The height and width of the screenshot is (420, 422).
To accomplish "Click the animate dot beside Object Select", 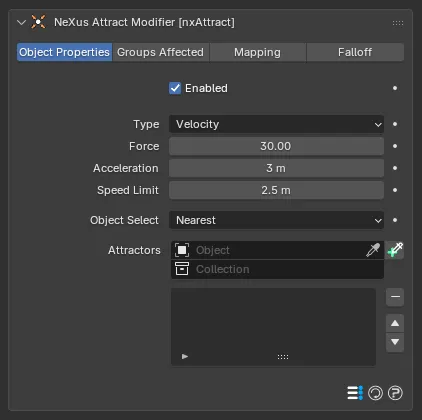I will pos(395,220).
